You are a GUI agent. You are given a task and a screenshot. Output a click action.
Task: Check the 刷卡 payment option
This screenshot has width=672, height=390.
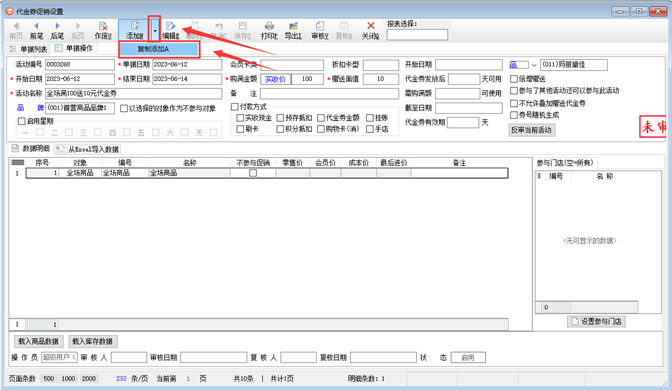240,129
